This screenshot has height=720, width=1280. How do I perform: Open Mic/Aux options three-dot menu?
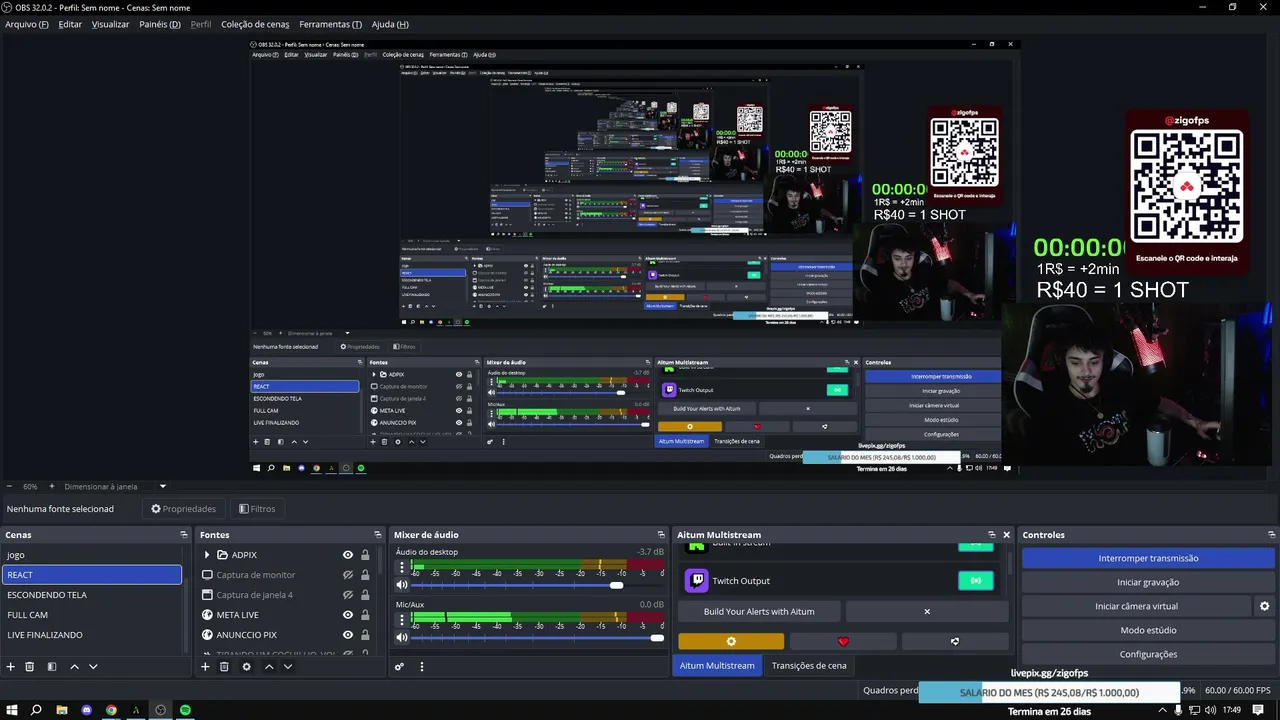pos(401,620)
